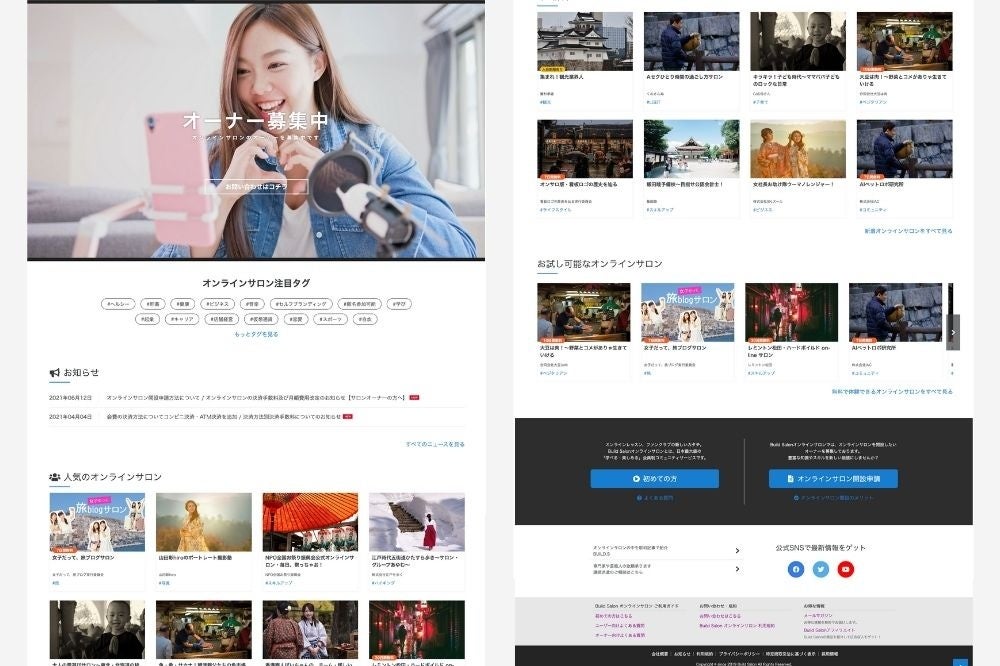Click the Facebook icon under 公式SNS

point(795,569)
